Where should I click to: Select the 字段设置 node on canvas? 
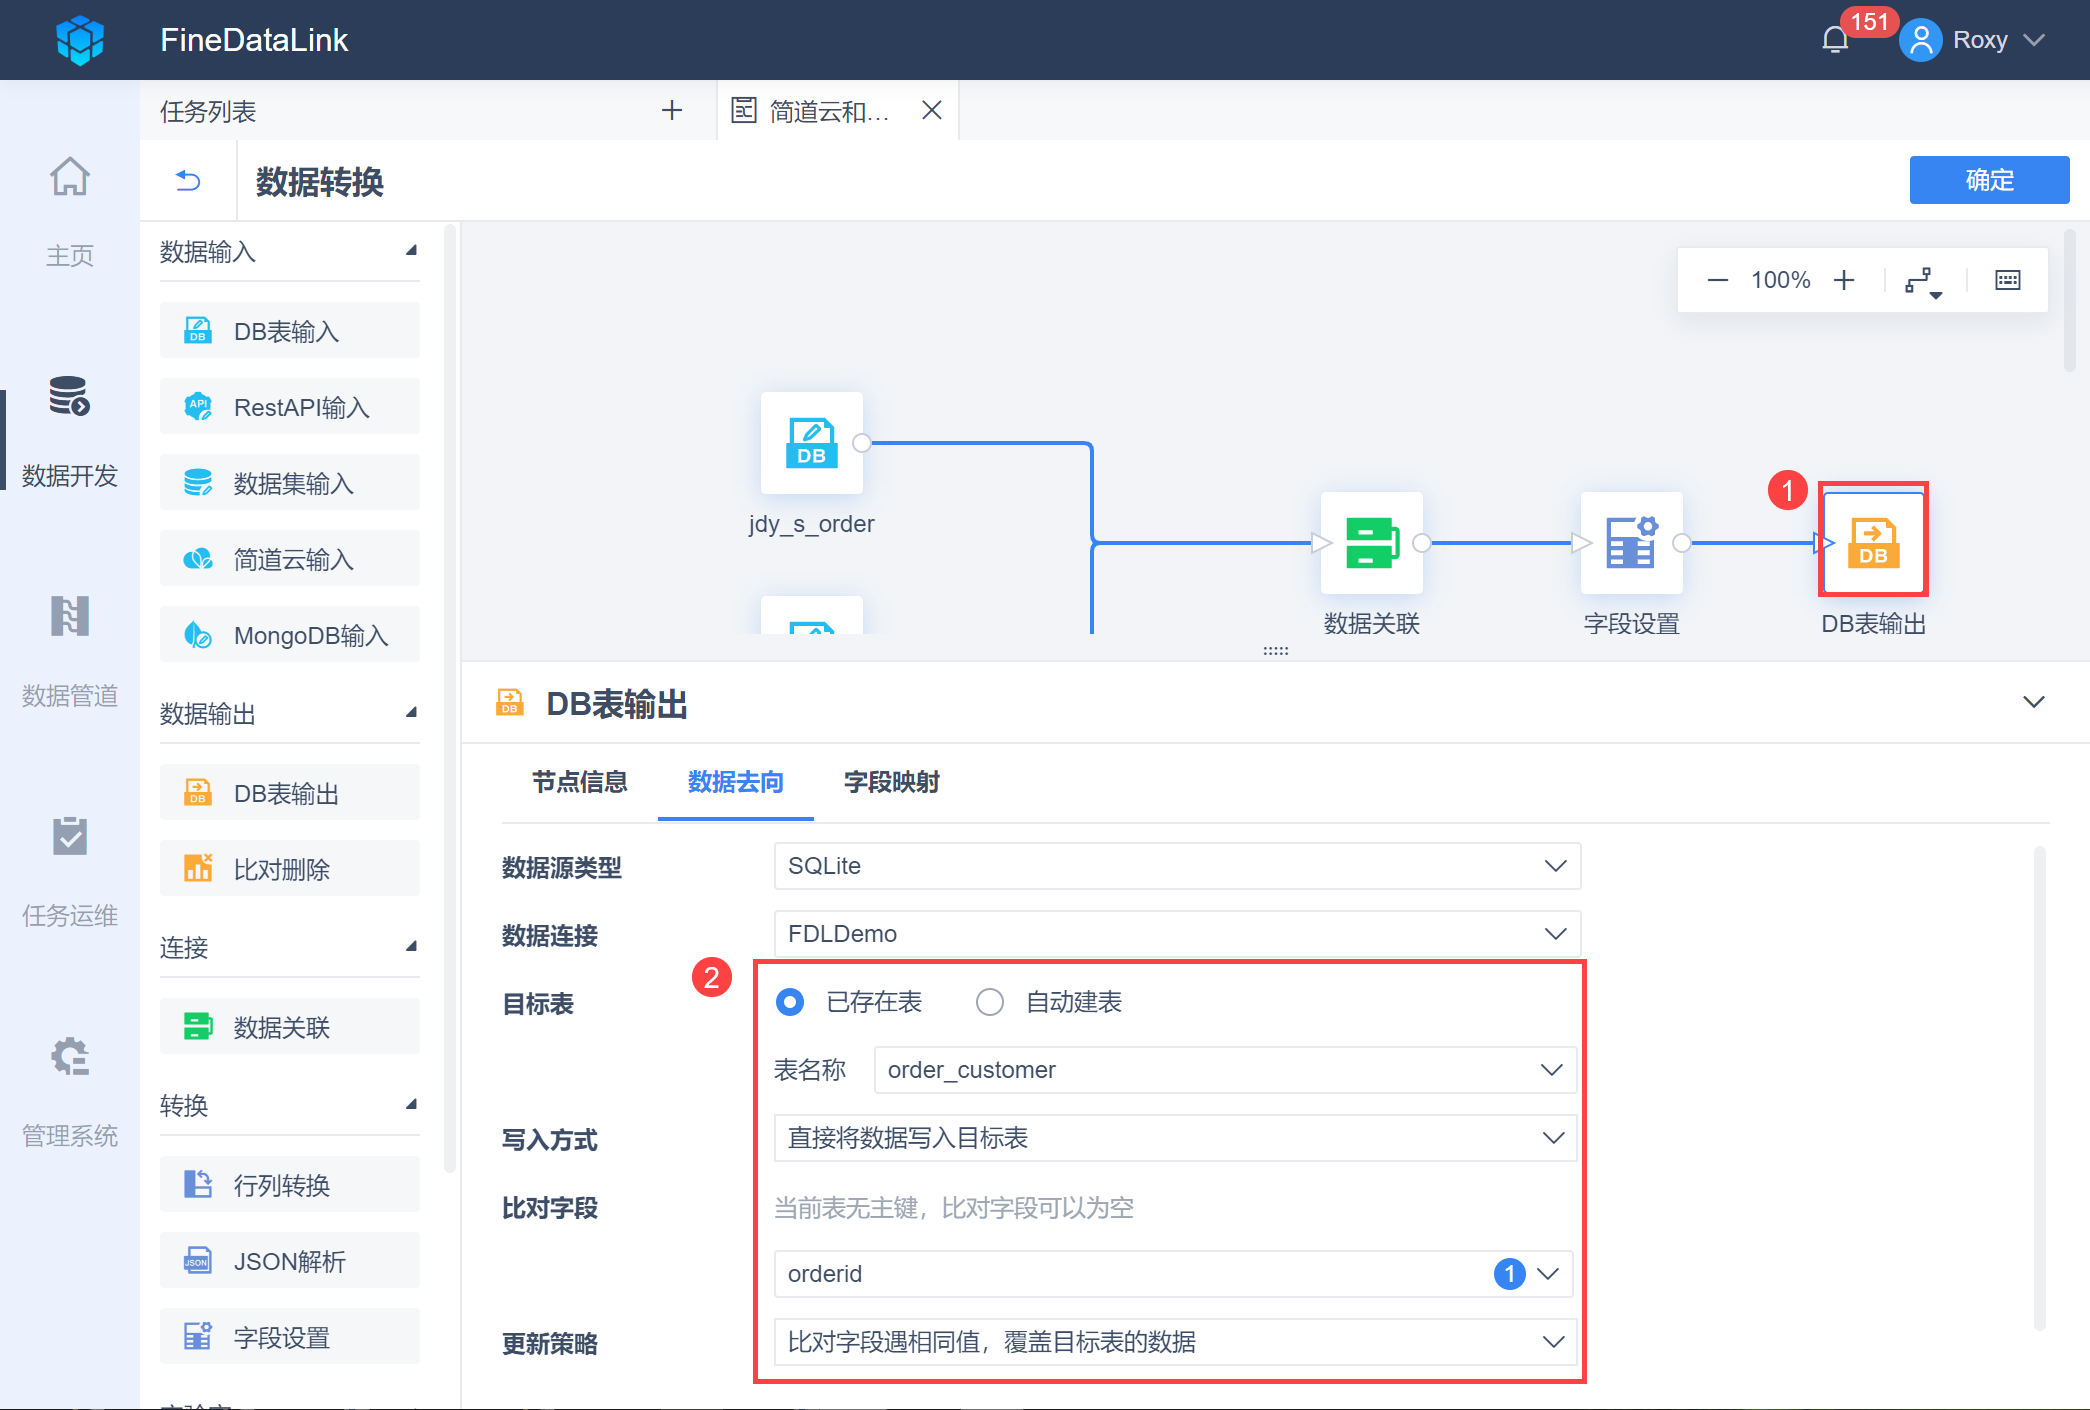(x=1631, y=543)
